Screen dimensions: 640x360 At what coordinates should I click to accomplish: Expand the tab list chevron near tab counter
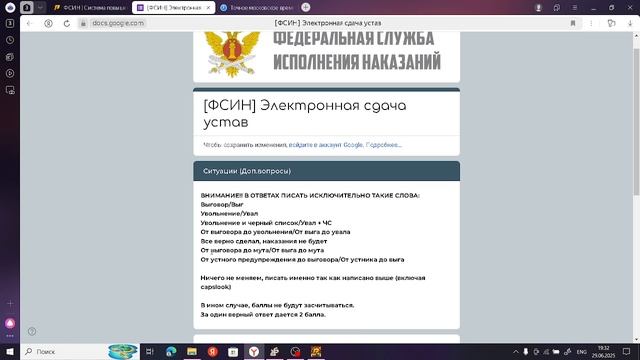coord(40,7)
